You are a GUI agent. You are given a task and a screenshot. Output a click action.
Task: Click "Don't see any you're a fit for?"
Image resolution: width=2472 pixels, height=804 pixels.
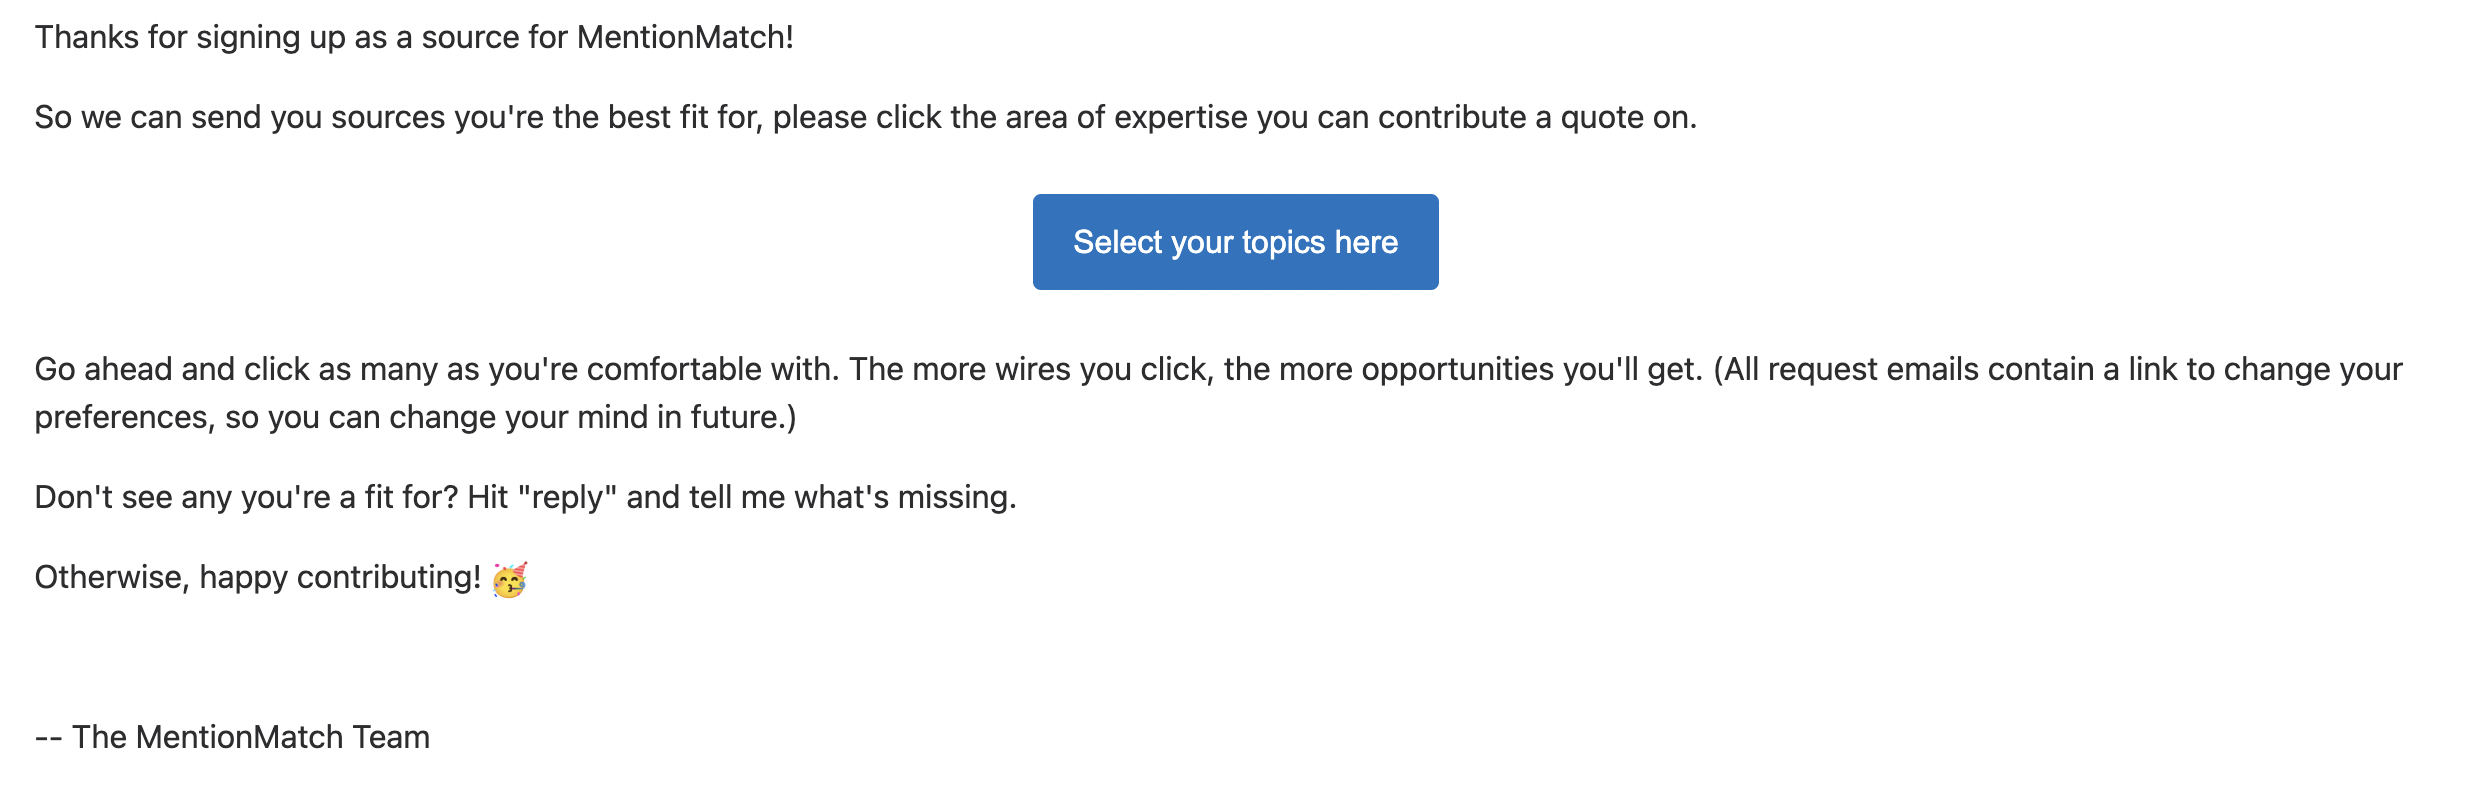246,498
